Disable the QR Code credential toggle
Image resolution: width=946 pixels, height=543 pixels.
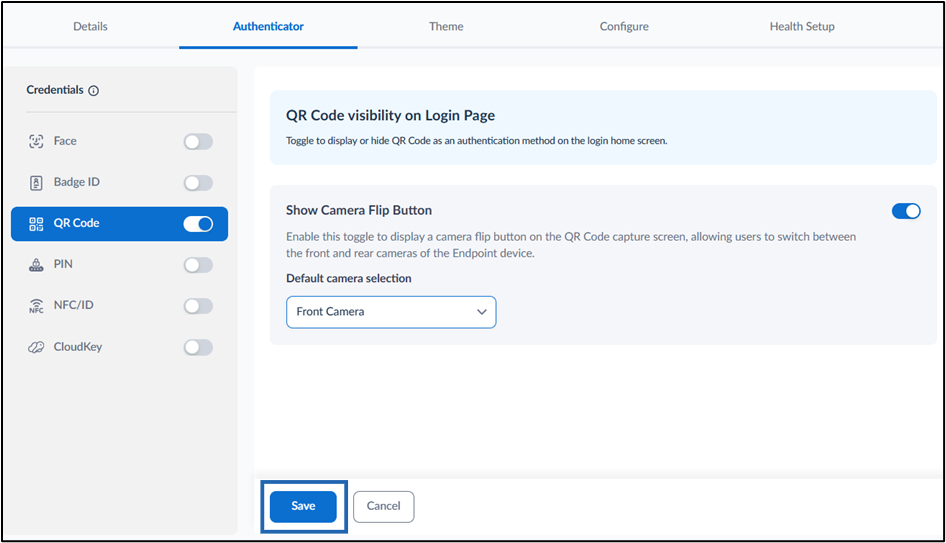[198, 224]
